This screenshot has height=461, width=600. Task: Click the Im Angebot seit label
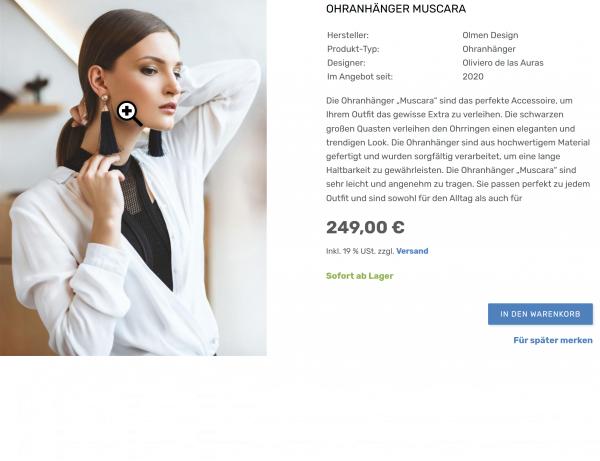click(360, 77)
